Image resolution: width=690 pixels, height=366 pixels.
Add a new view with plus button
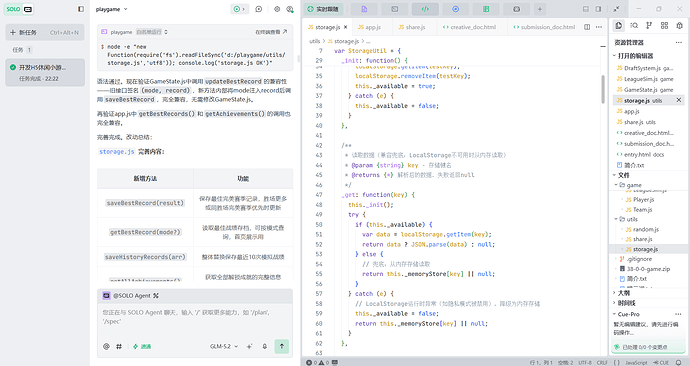click(540, 9)
